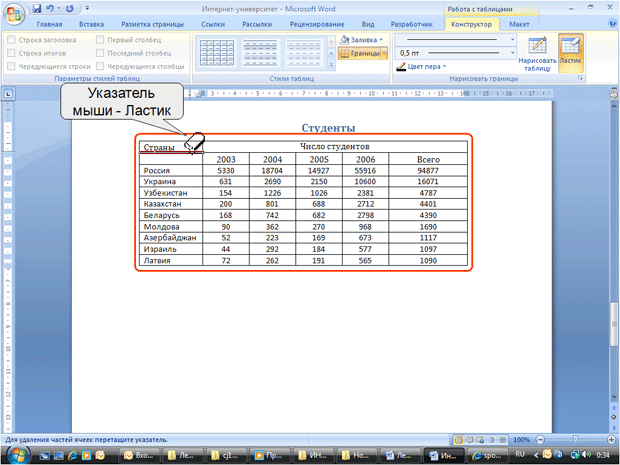The height and width of the screenshot is (465, 620).
Task: Open the Office round button menu
Action: pos(14,13)
